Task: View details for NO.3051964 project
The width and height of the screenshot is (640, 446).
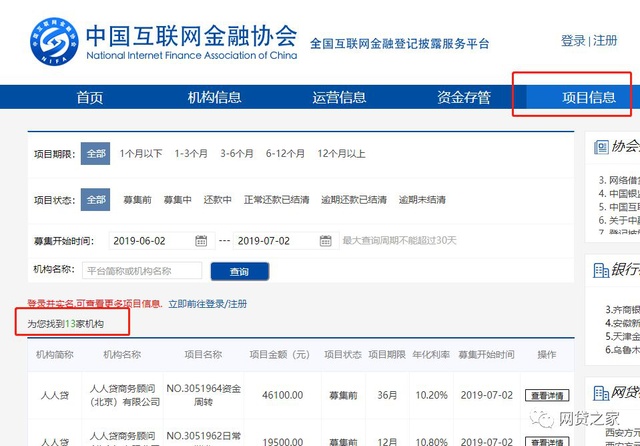Action: click(x=547, y=395)
